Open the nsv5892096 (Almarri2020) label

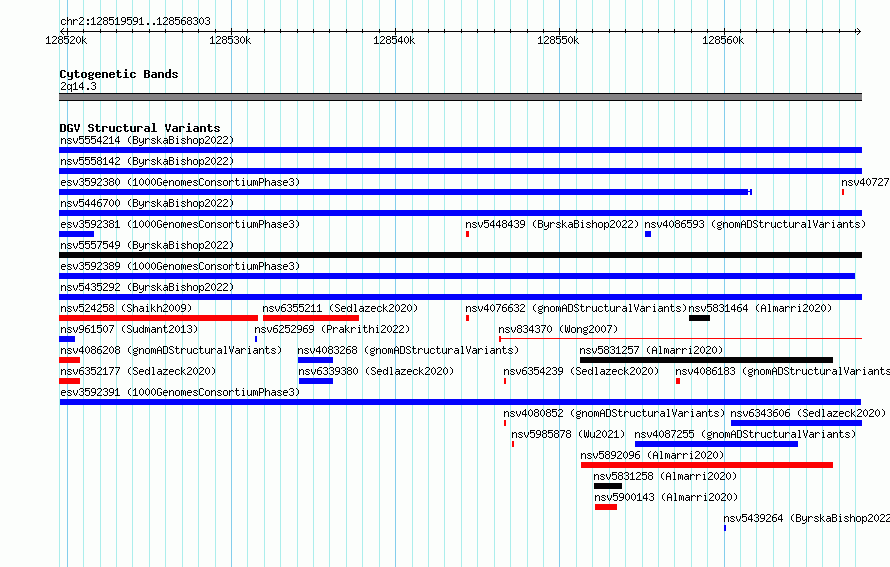point(652,455)
